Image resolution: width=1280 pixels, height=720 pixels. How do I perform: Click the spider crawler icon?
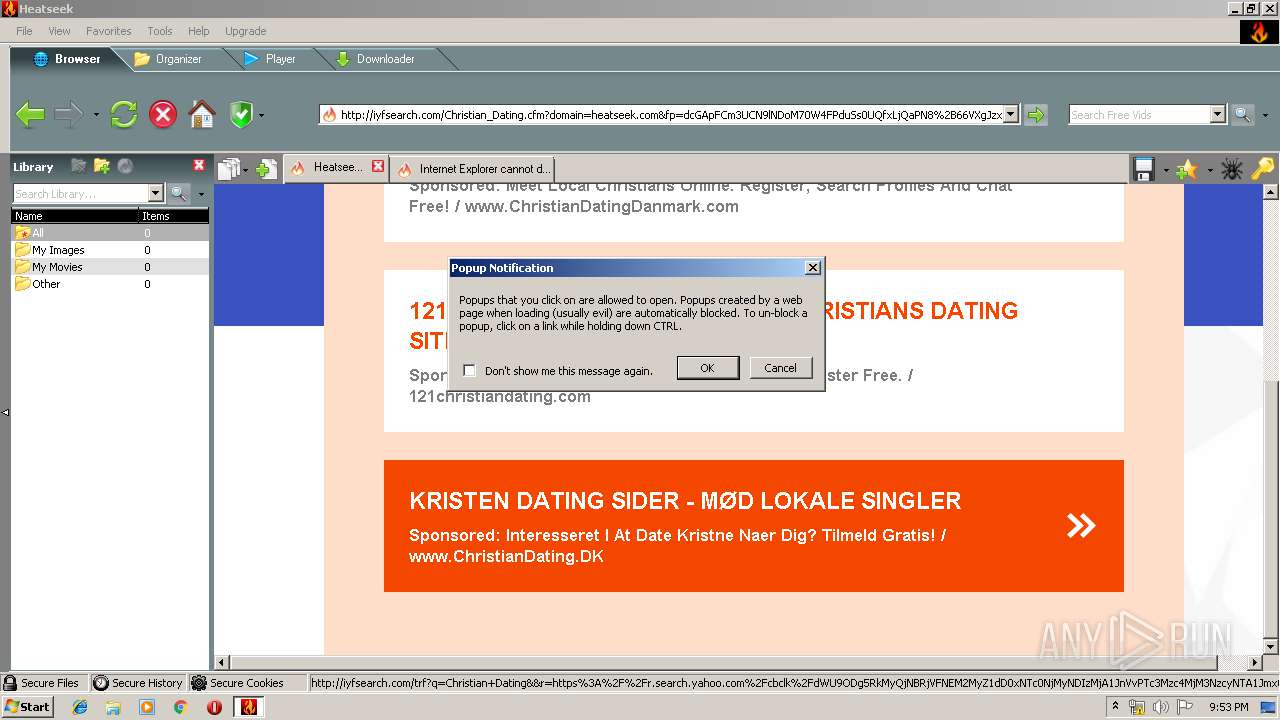[x=1231, y=169]
